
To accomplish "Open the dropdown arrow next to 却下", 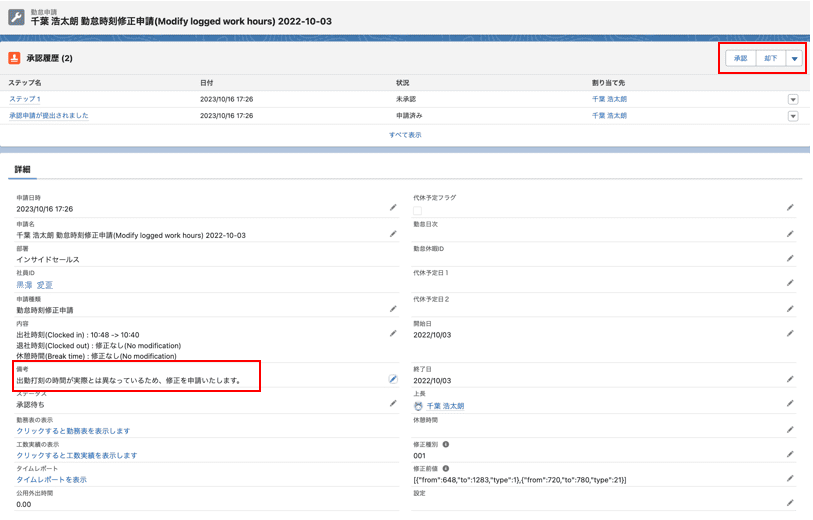I will point(795,59).
